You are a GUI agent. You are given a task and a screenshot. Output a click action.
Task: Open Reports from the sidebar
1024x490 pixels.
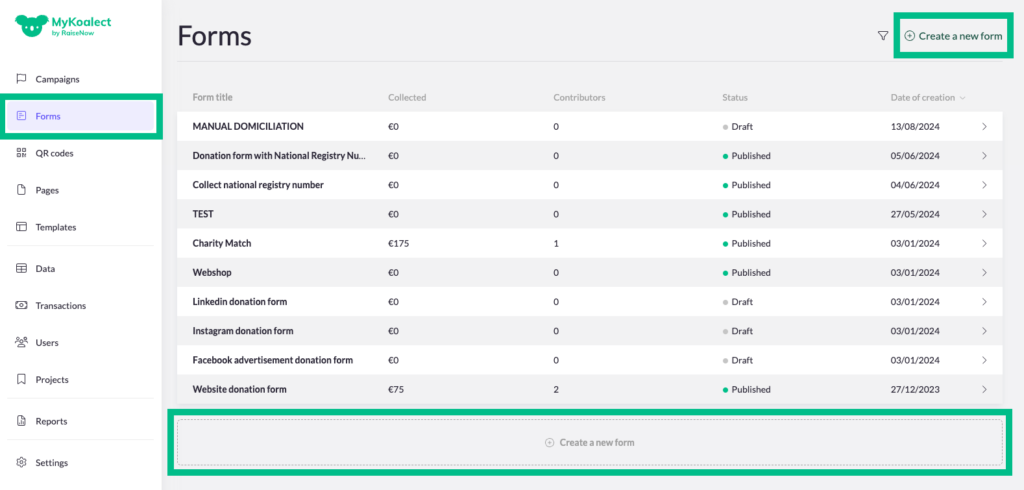(51, 422)
